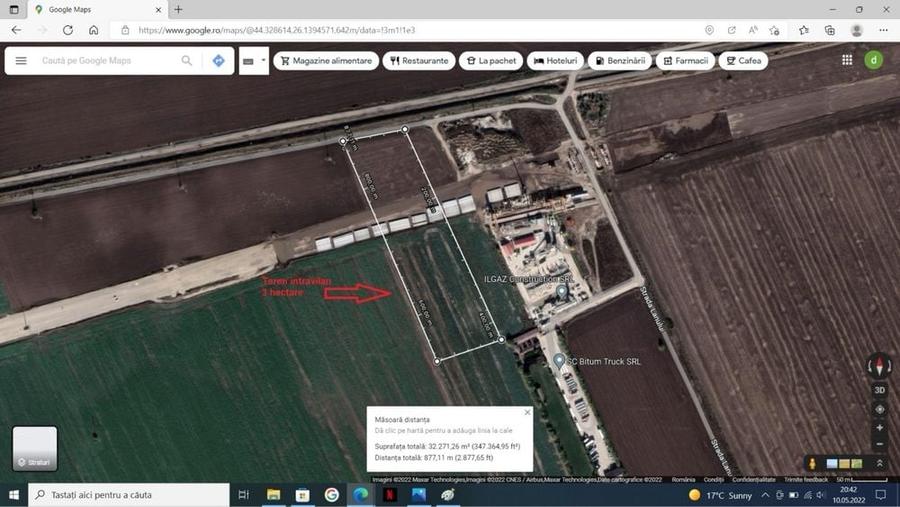
Task: Open the location permission icon in address bar
Action: tap(709, 30)
